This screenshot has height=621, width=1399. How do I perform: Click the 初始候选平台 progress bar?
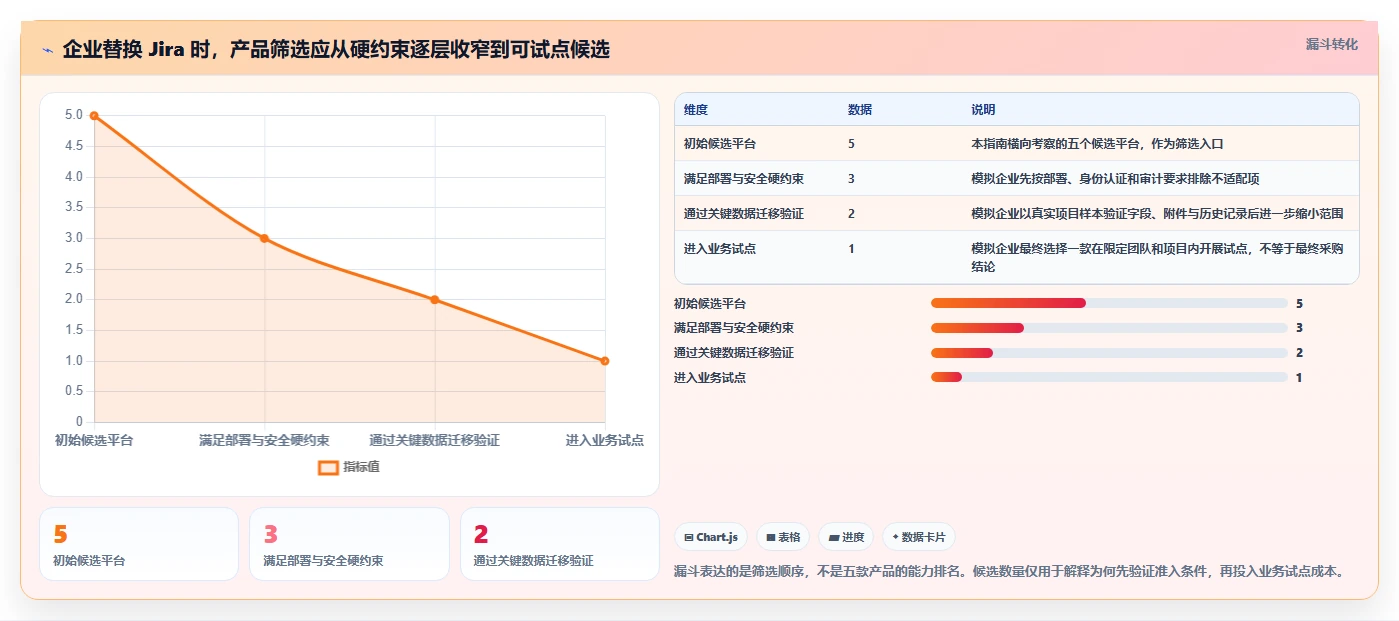click(1109, 303)
